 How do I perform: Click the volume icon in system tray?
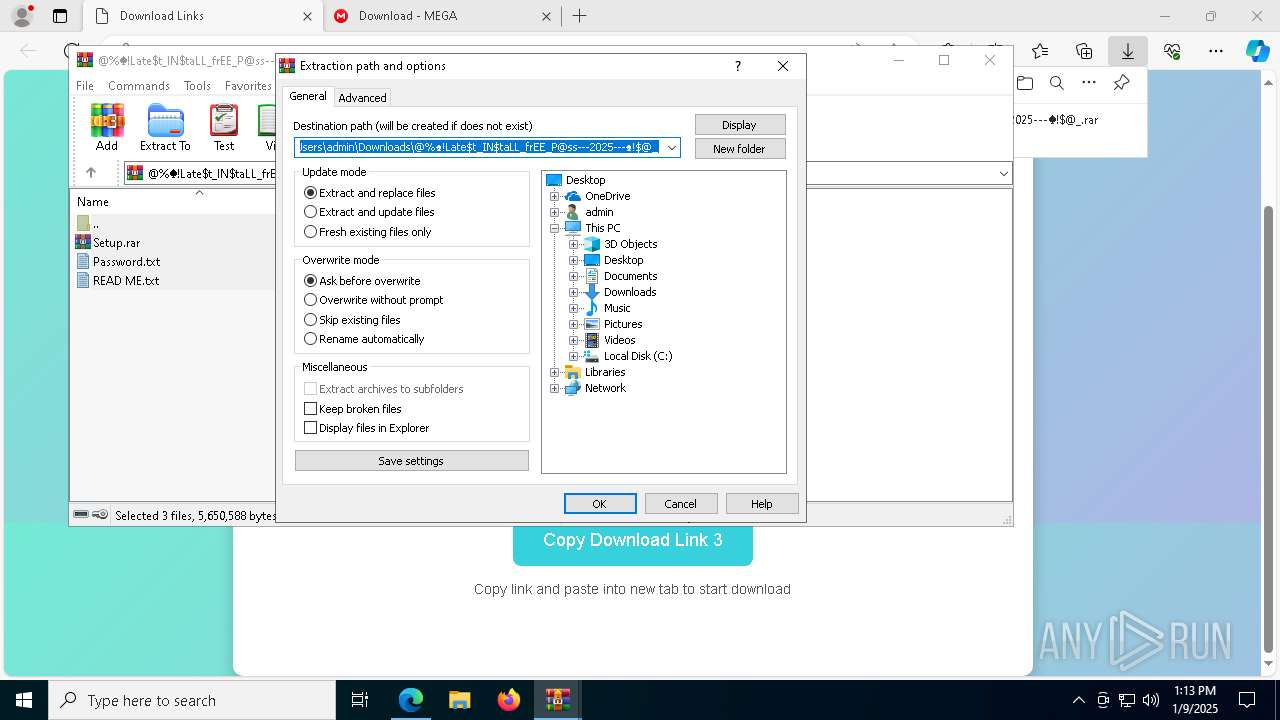click(1151, 700)
